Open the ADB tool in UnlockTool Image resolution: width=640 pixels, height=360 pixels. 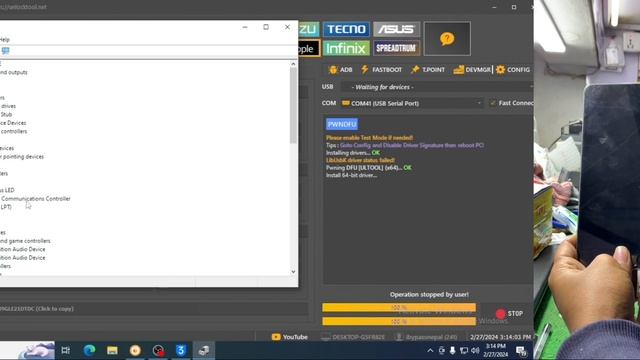pyautogui.click(x=340, y=70)
